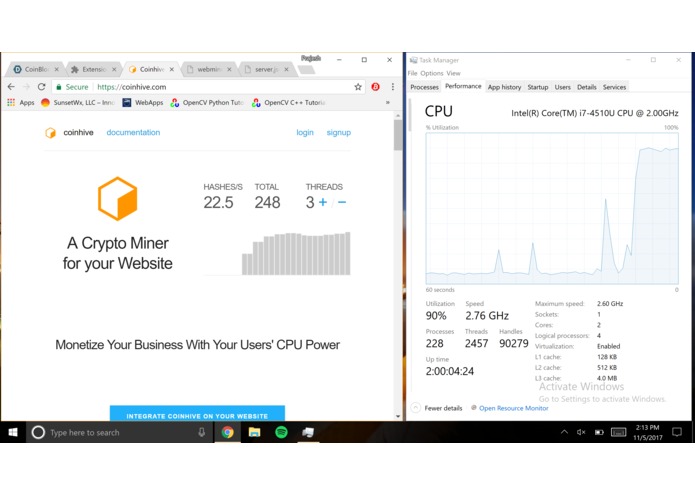695x494 pixels.
Task: Click browser page vertical scrollbar thumb
Action: (x=398, y=135)
